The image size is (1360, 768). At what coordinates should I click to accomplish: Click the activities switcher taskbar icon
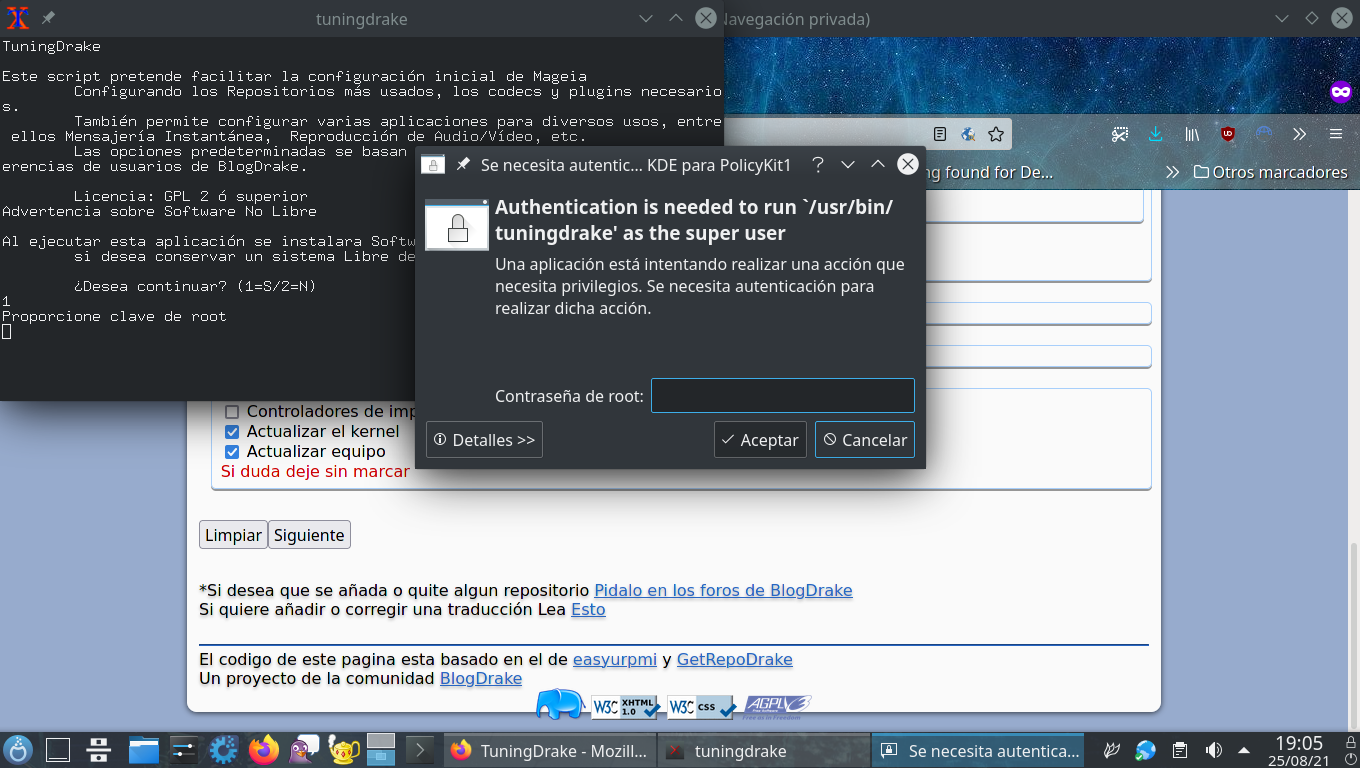tap(98, 750)
